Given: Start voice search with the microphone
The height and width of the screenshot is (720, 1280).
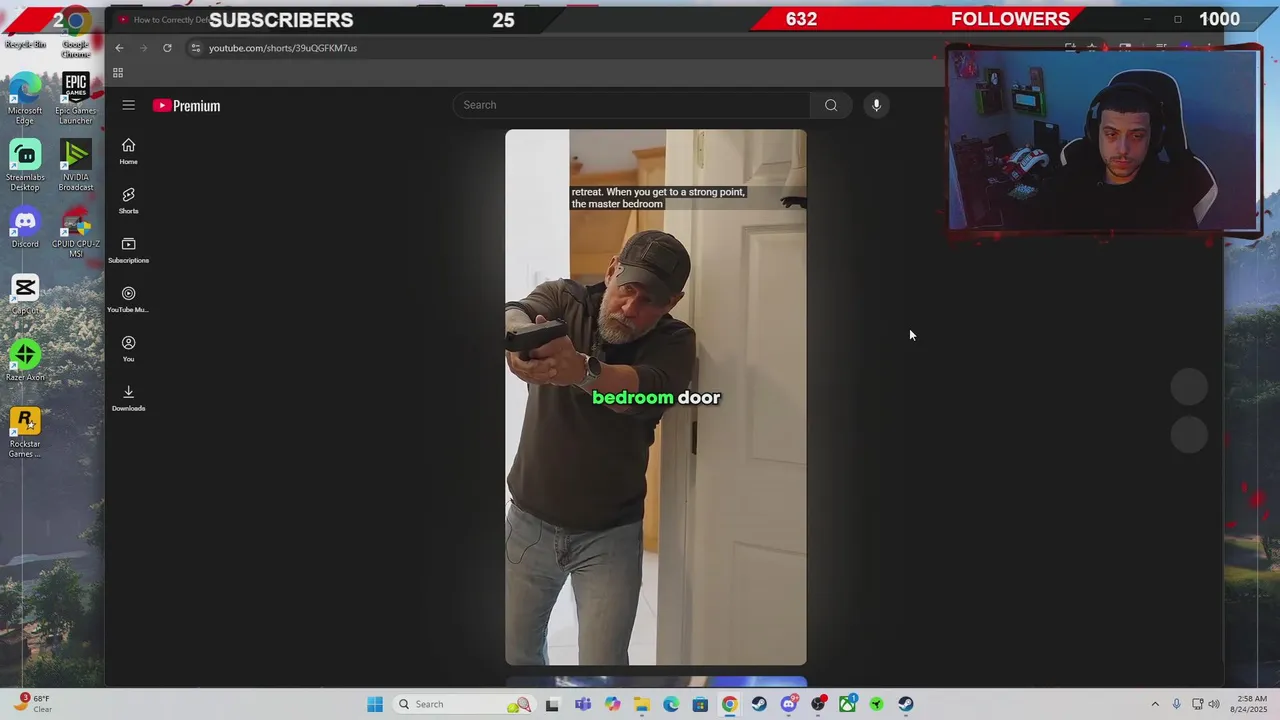Looking at the screenshot, I should (876, 105).
